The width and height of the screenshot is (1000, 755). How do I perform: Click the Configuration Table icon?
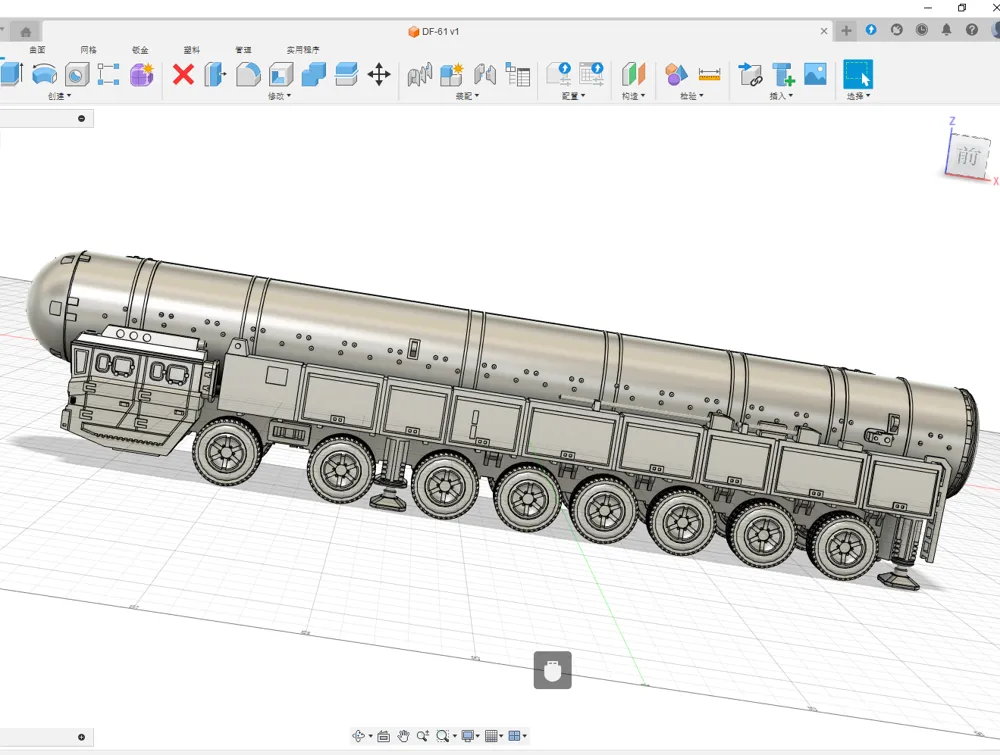[591, 74]
